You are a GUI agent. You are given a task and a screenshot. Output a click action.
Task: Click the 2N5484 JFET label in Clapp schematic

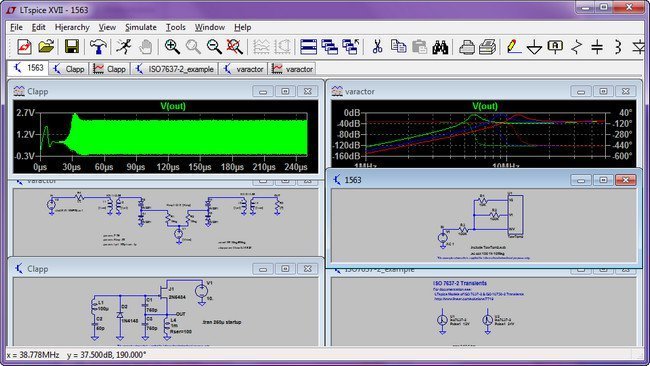(177, 297)
